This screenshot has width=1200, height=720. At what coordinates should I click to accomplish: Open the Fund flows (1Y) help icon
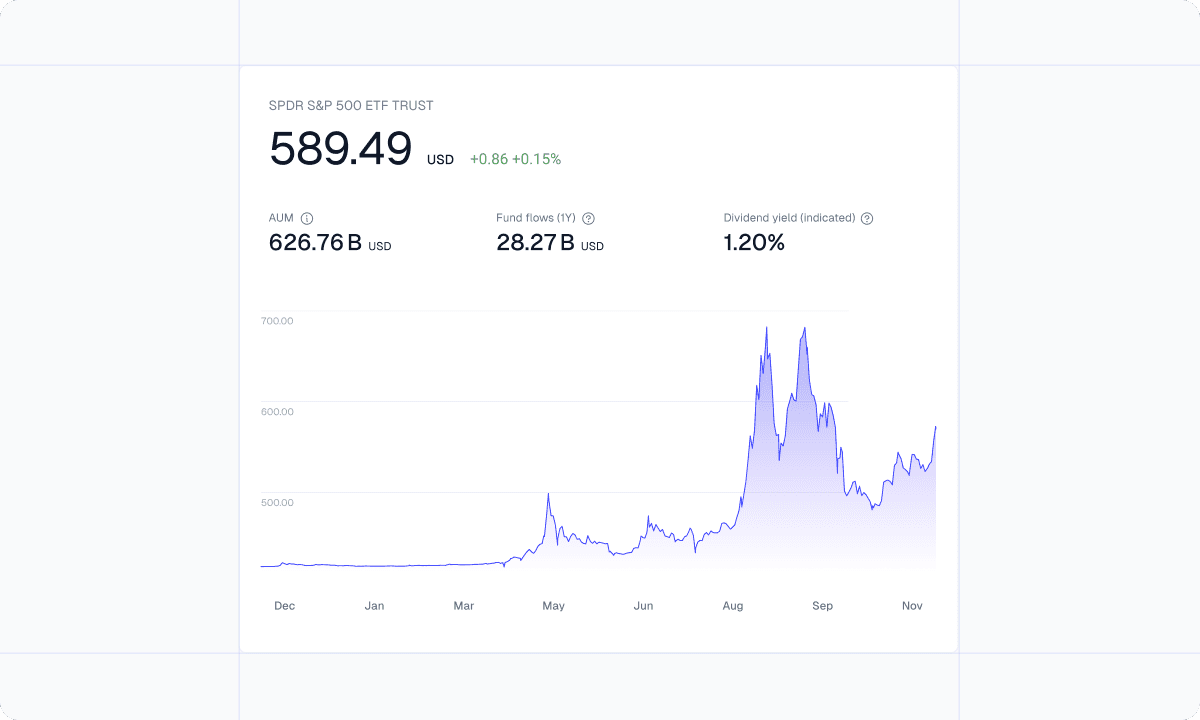(589, 218)
